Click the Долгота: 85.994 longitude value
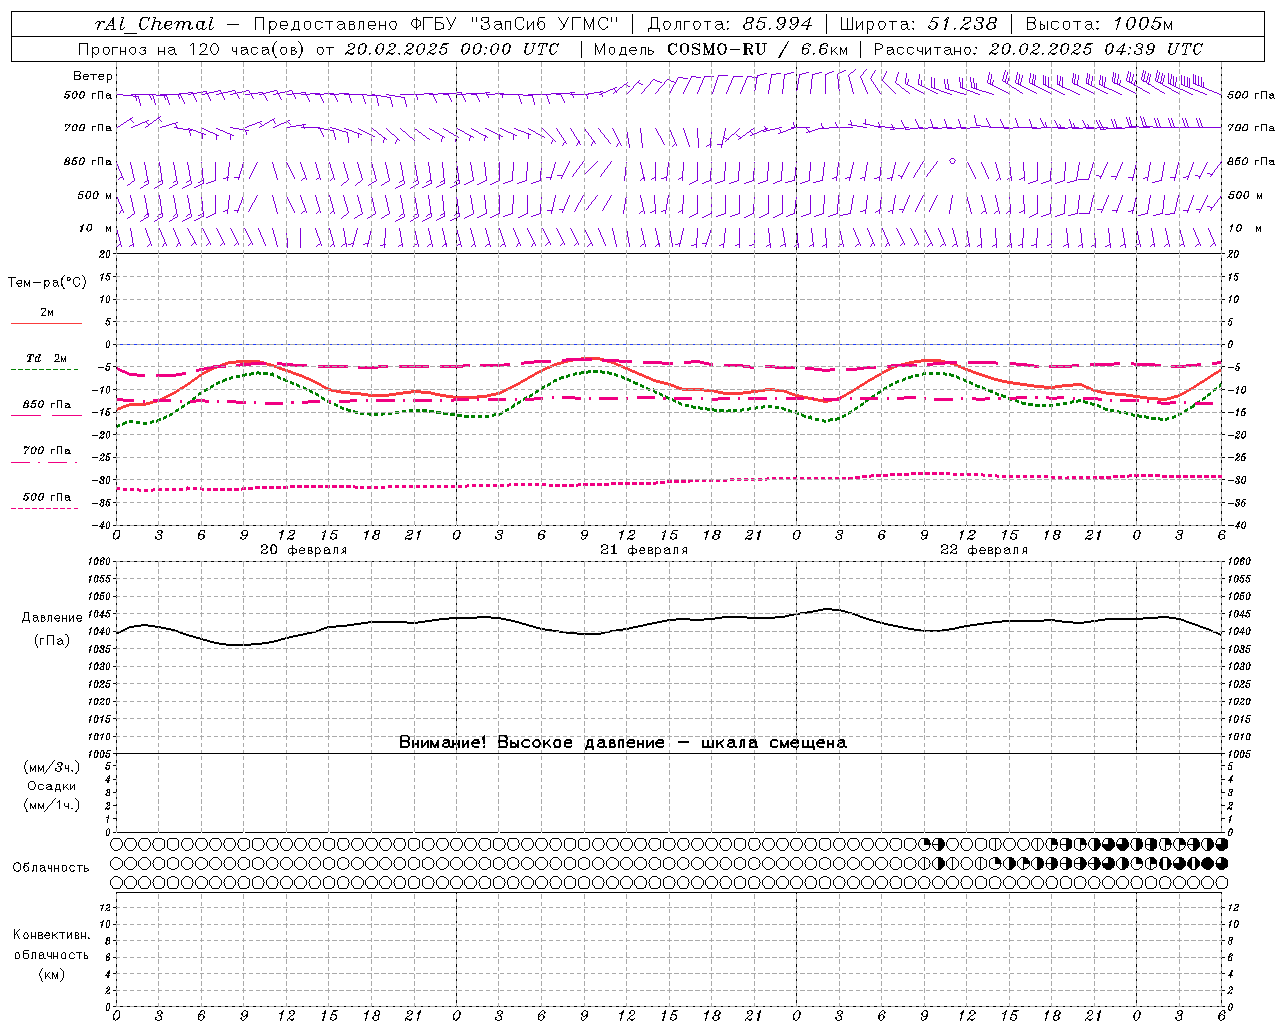This screenshot has height=1024, width=1280. point(730,24)
